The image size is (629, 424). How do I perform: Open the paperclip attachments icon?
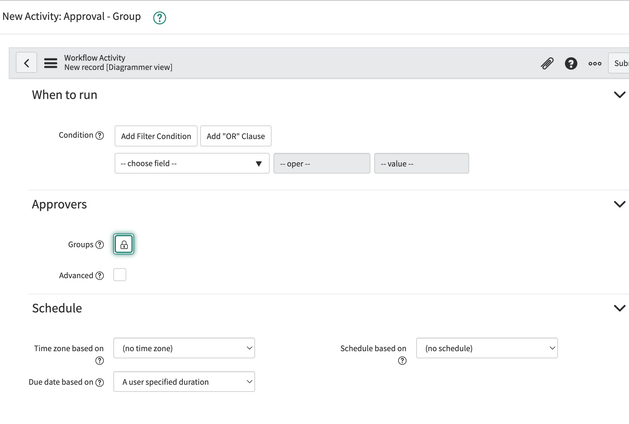click(x=547, y=63)
